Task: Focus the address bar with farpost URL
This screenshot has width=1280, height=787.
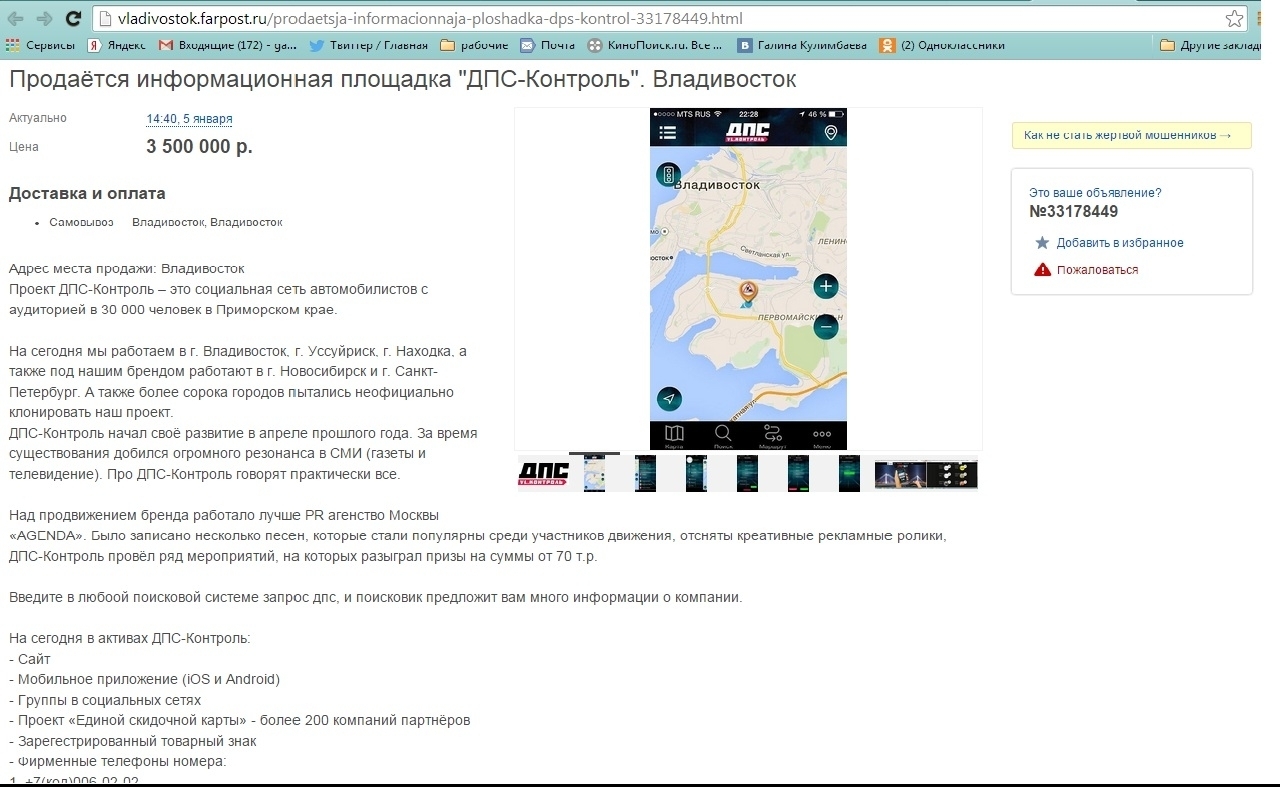Action: [660, 18]
